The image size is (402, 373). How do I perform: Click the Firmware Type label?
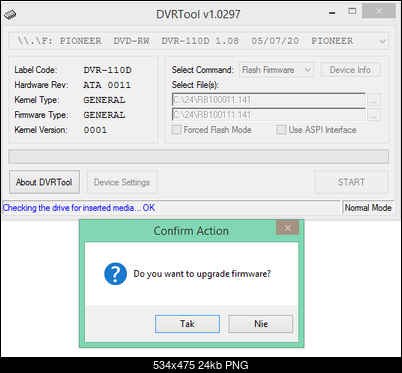point(41,115)
